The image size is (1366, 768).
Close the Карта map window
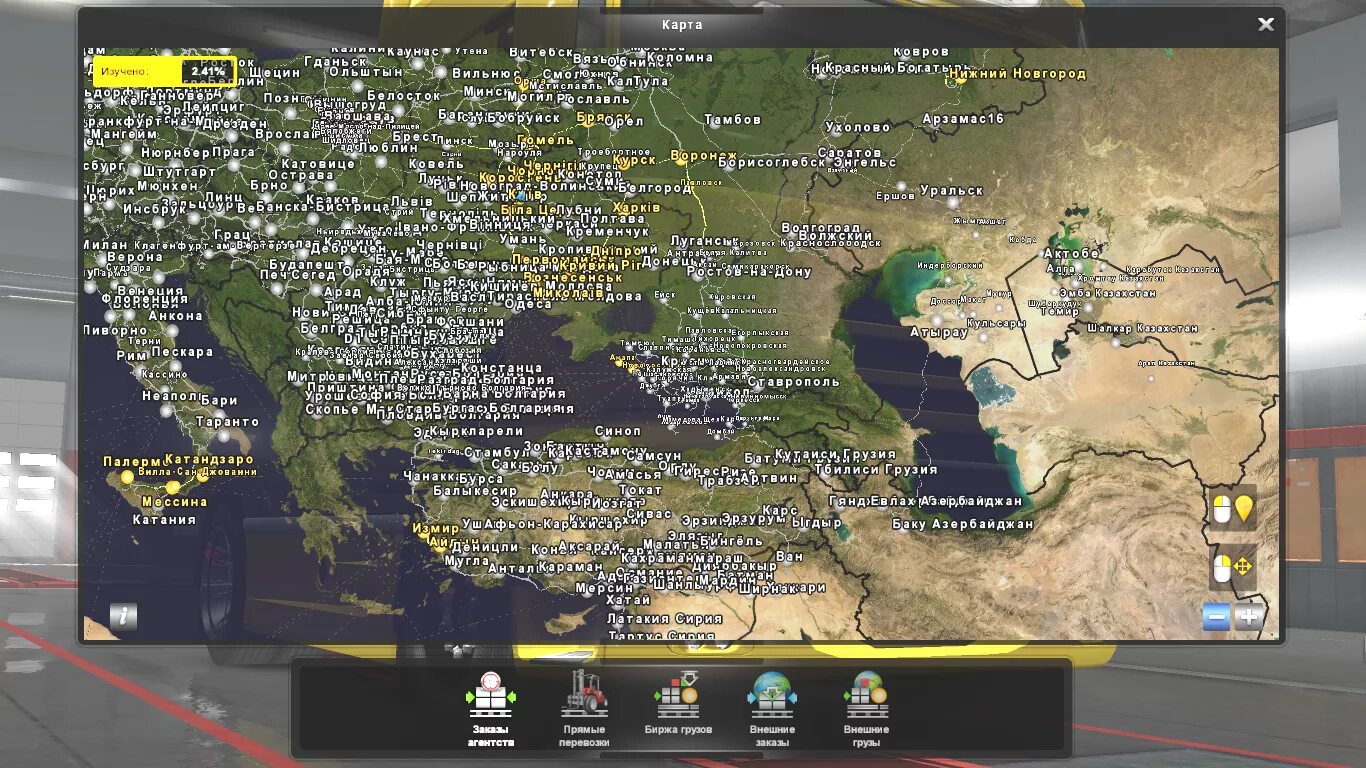tap(1266, 24)
